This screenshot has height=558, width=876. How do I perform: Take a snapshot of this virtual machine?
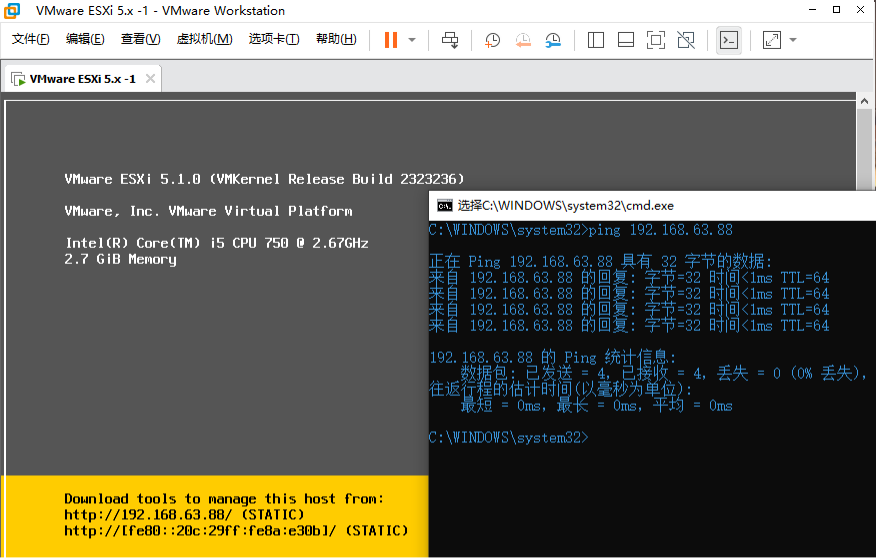point(492,40)
